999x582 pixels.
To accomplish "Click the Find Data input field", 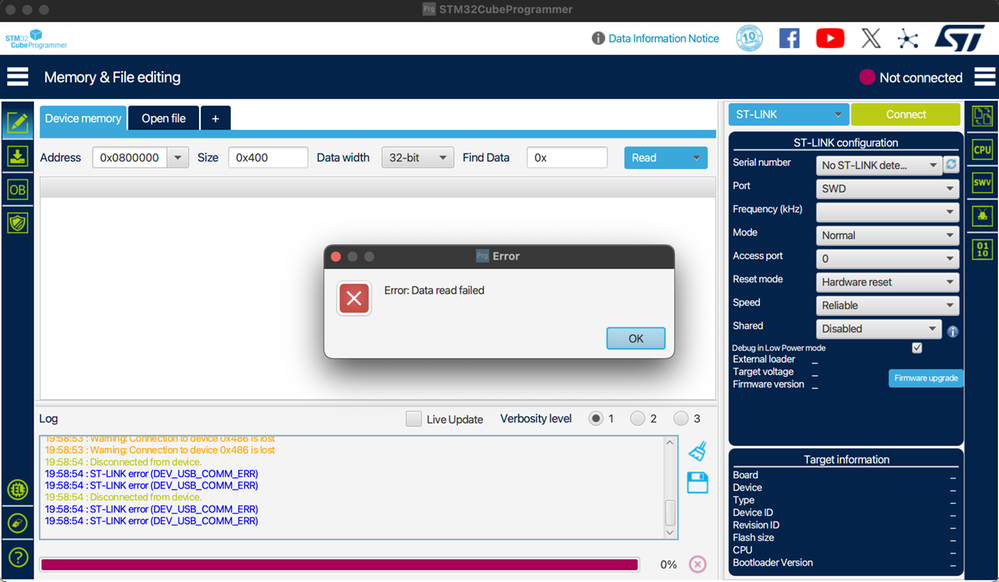I will pos(567,157).
